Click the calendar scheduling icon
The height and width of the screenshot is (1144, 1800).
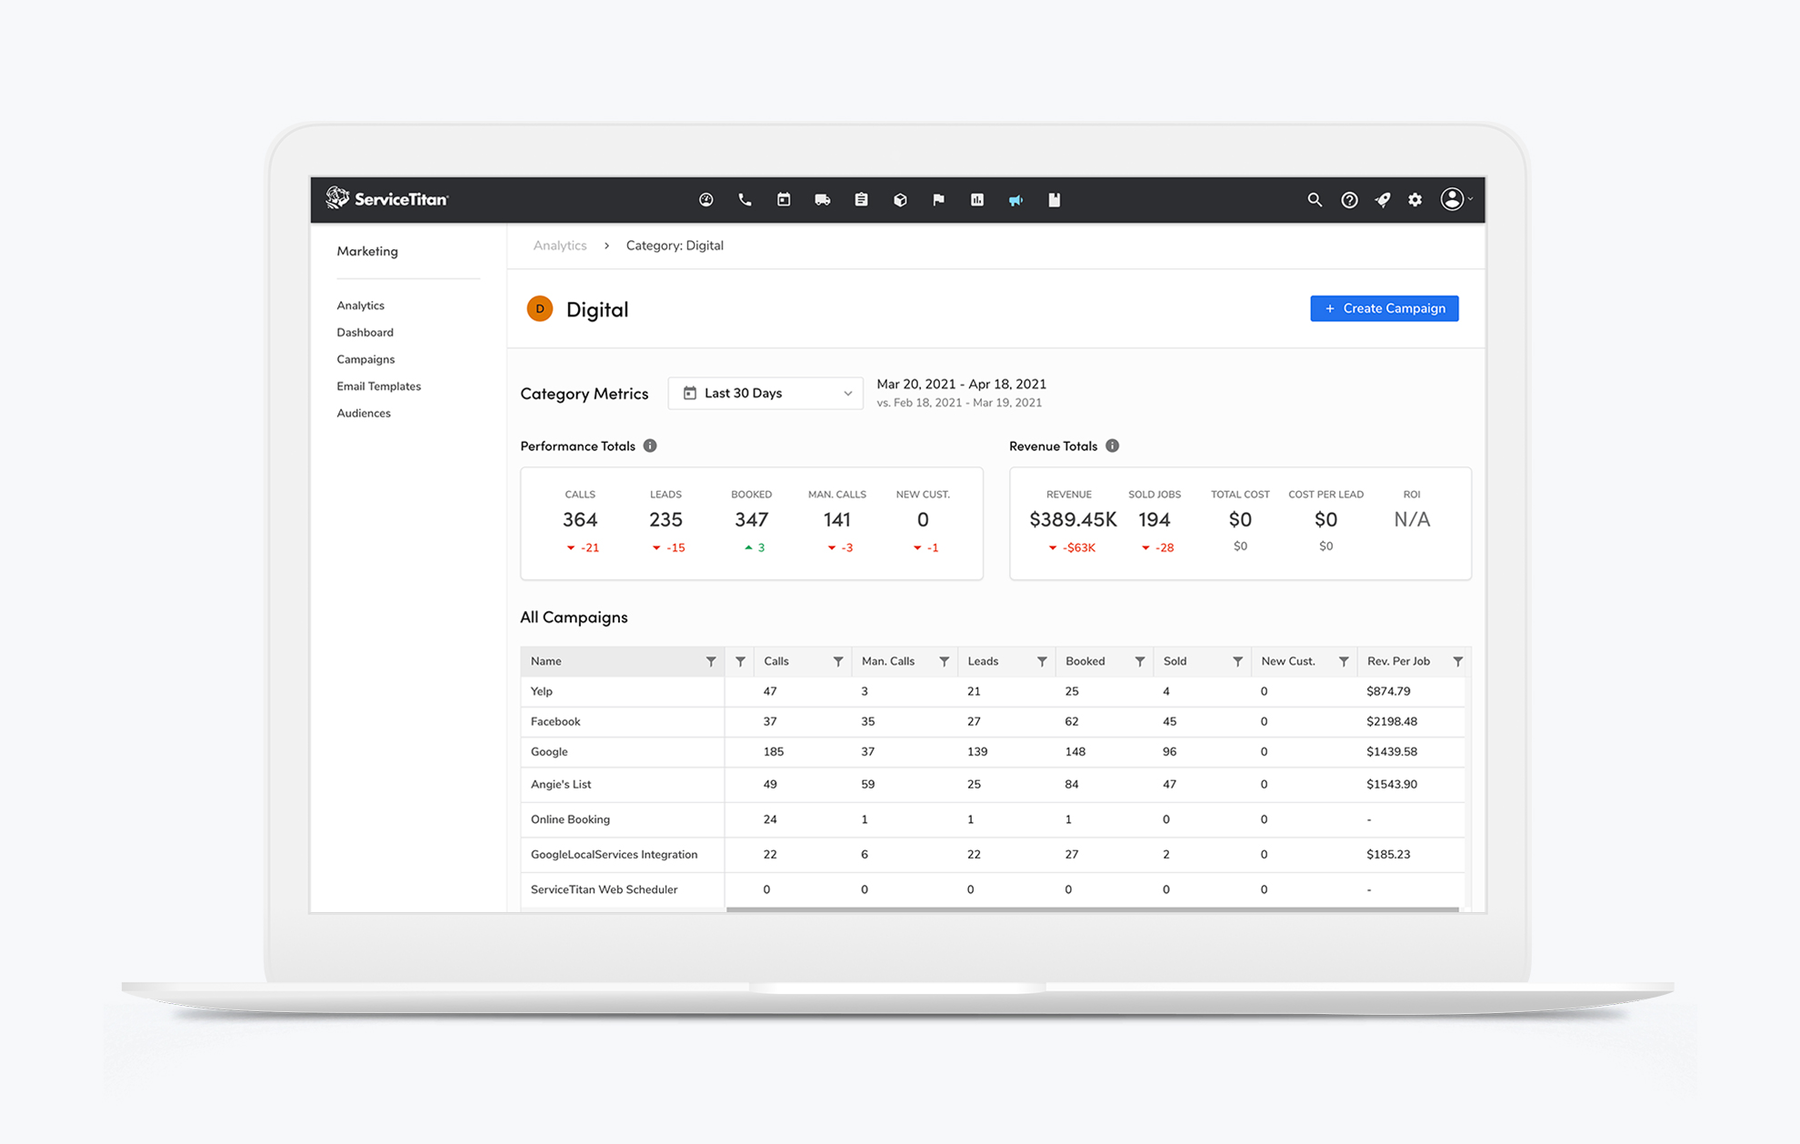[783, 200]
